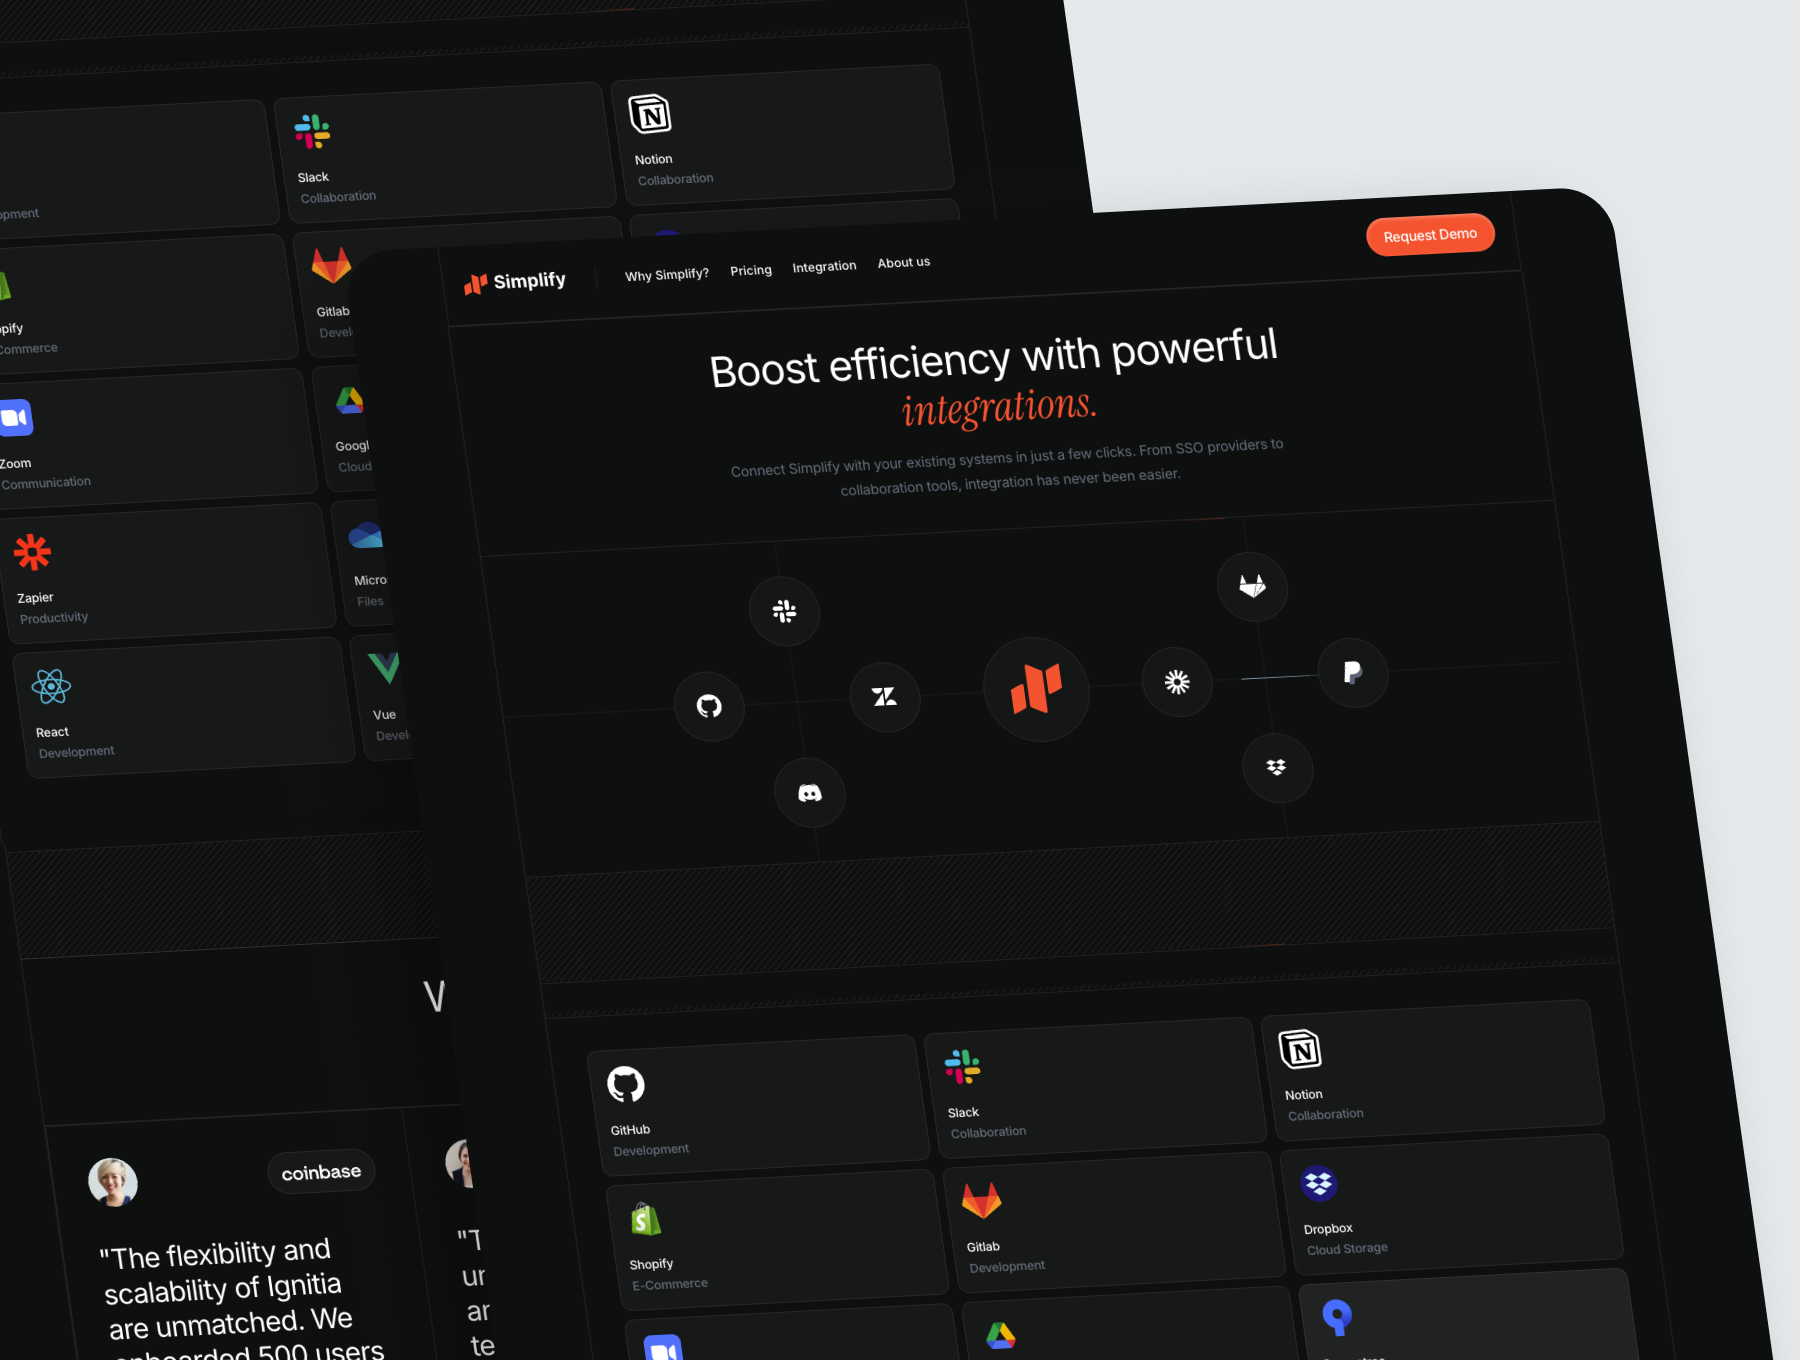Image resolution: width=1800 pixels, height=1360 pixels.
Task: Click Slack icon on background page
Action: click(x=312, y=131)
